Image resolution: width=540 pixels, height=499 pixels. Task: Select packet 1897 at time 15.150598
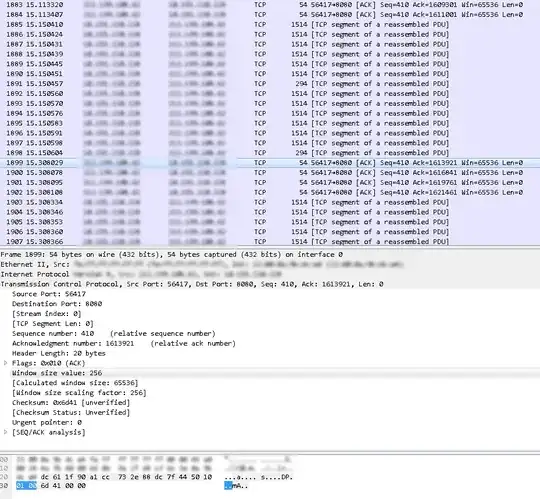270,143
